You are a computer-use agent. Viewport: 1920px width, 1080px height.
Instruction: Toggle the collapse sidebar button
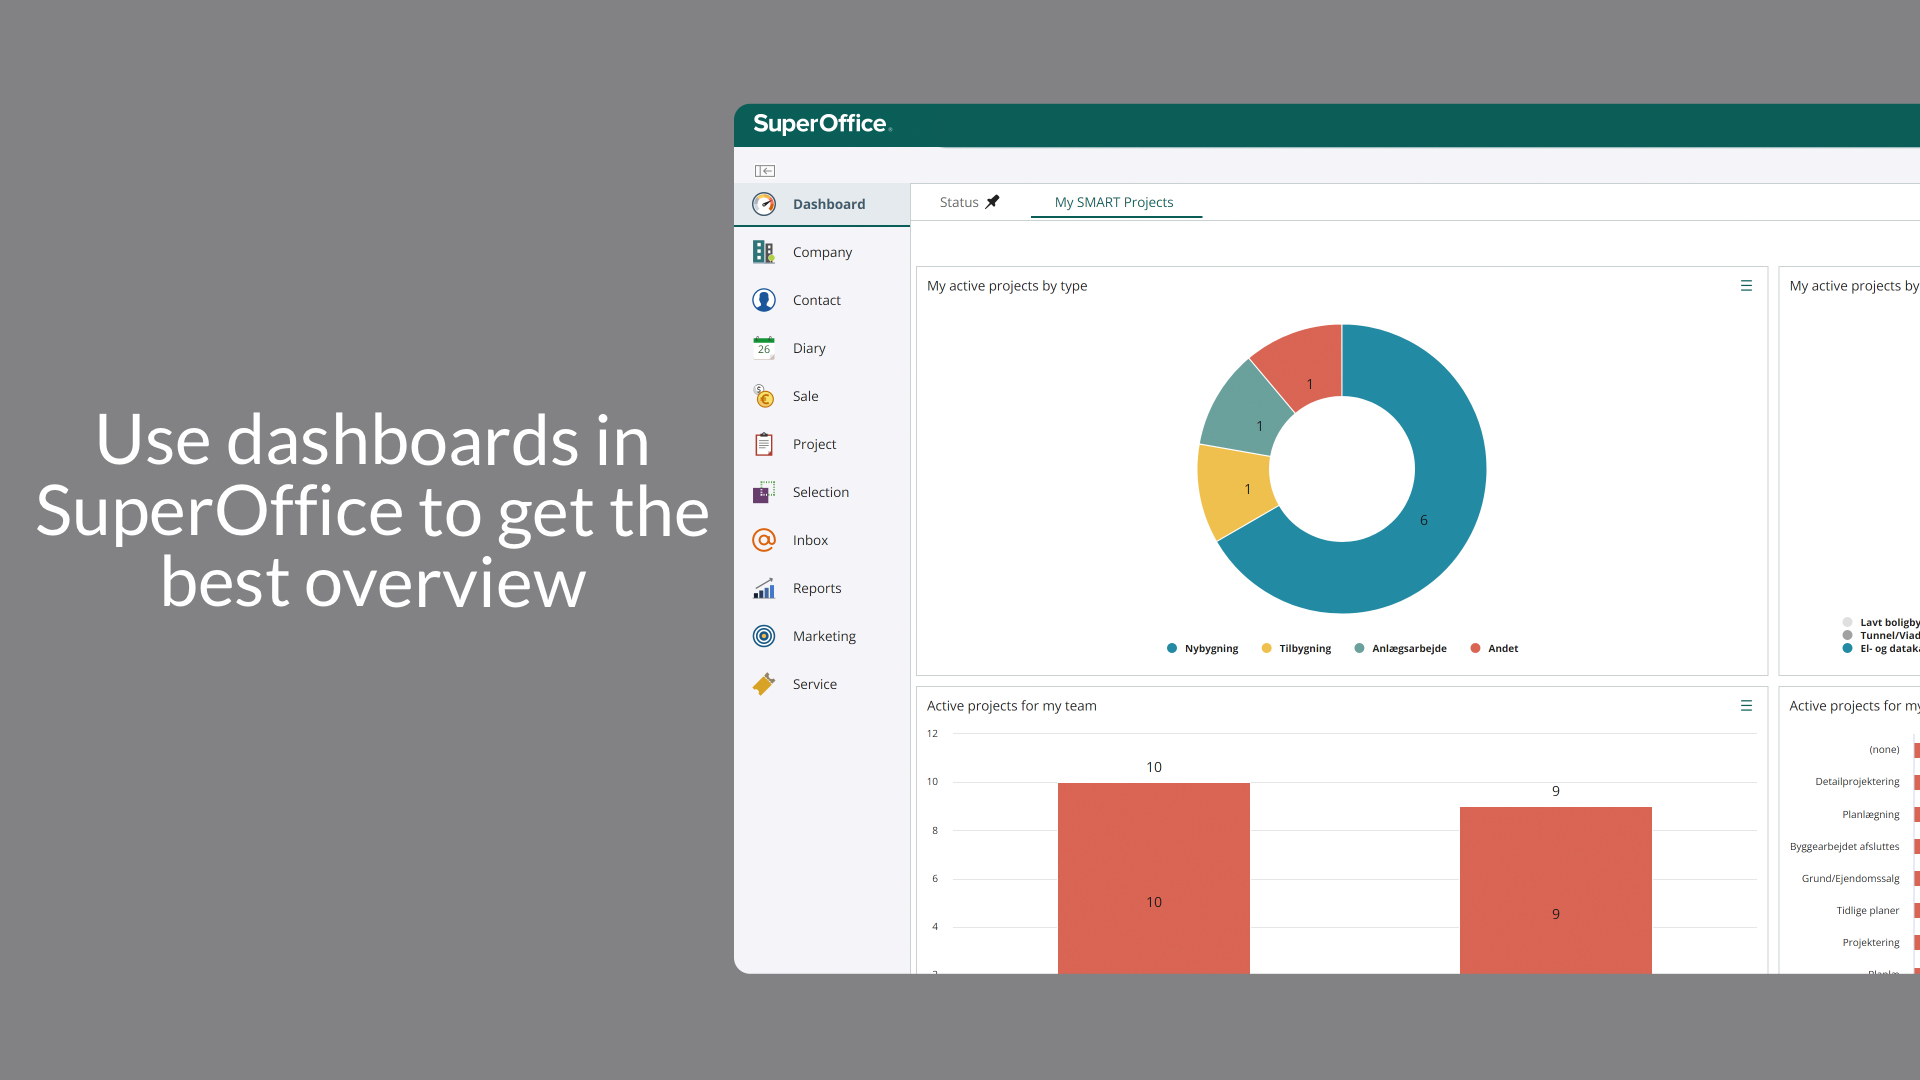[x=764, y=169]
